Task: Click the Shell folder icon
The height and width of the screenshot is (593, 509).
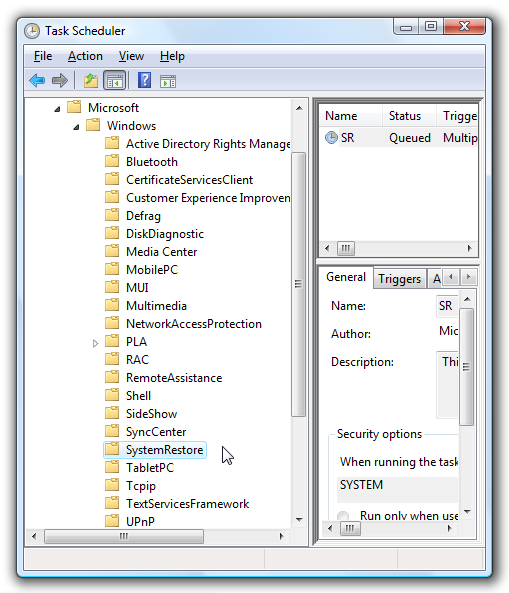Action: tap(112, 395)
